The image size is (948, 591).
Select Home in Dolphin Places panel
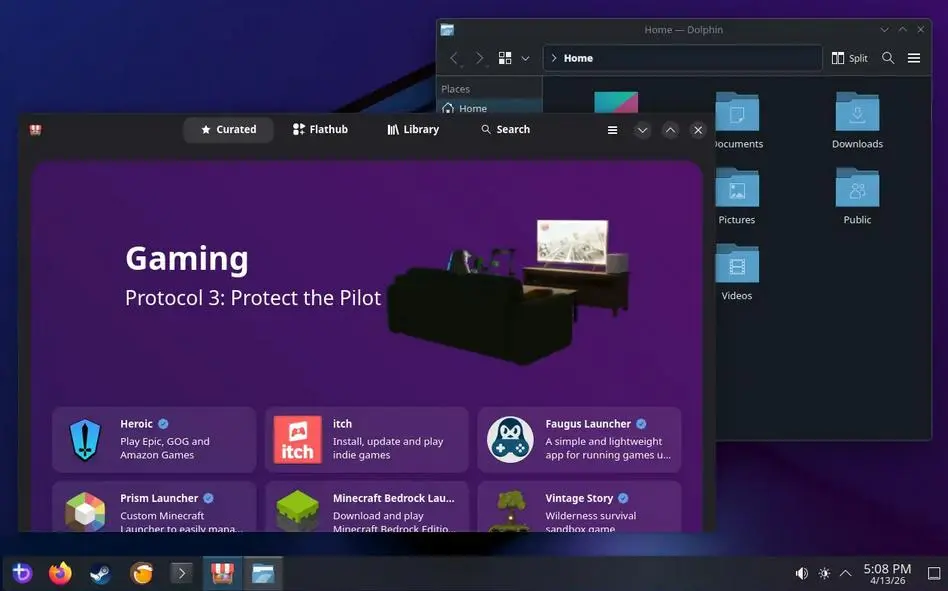(489, 107)
